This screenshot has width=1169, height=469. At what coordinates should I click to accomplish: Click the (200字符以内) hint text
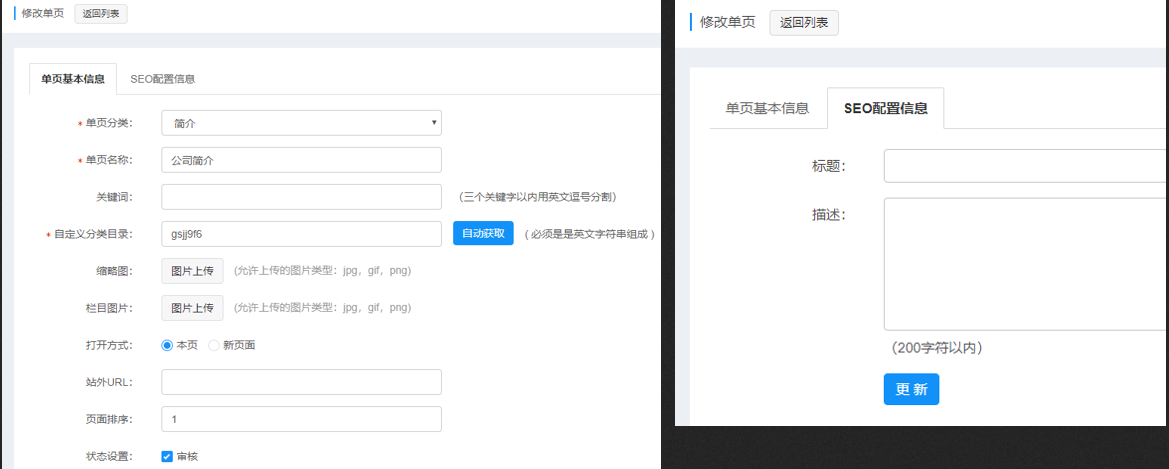937,347
